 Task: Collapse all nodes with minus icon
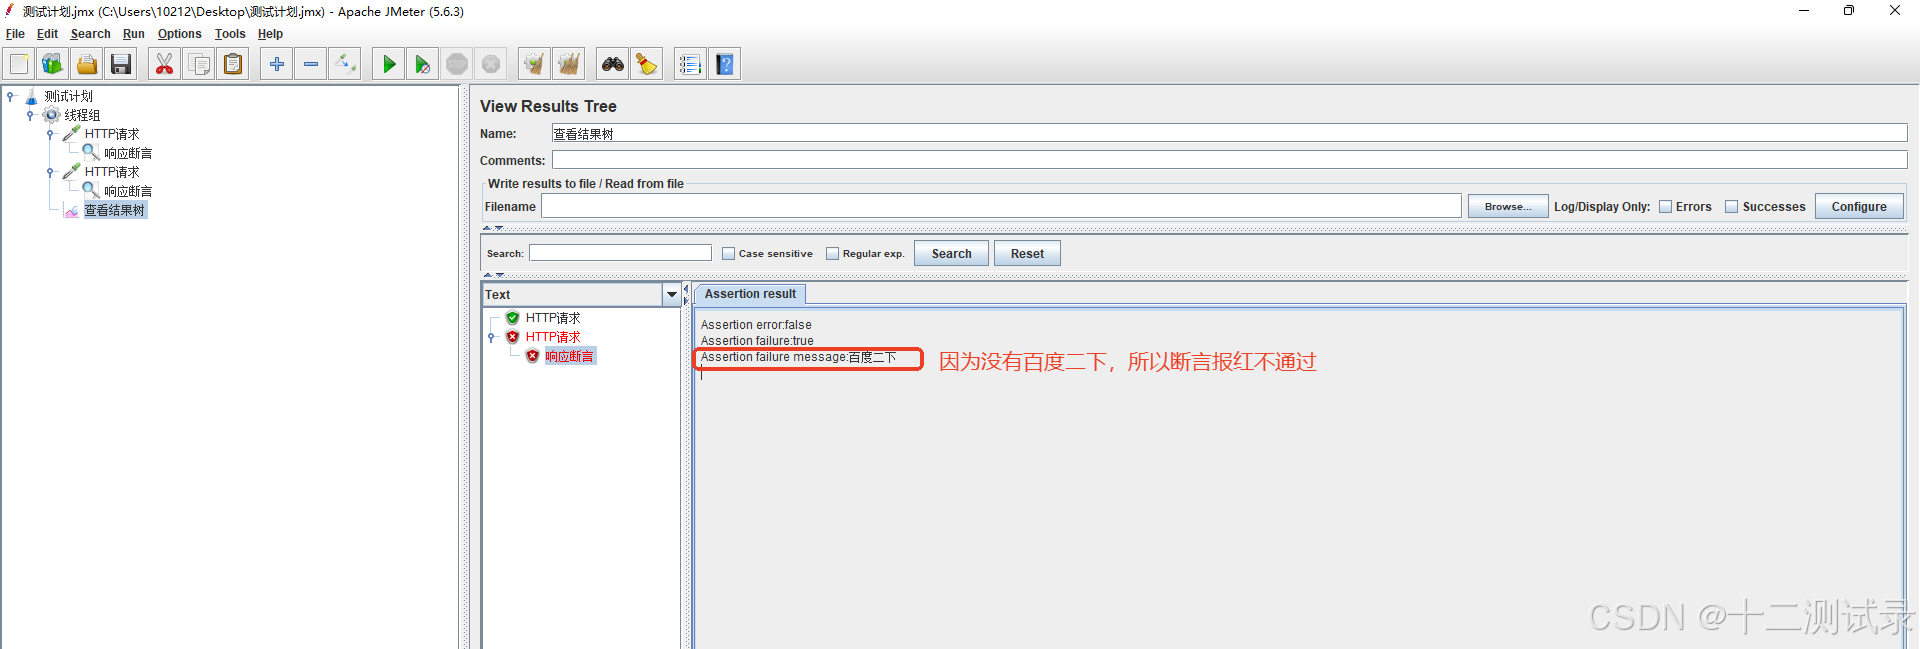(311, 64)
